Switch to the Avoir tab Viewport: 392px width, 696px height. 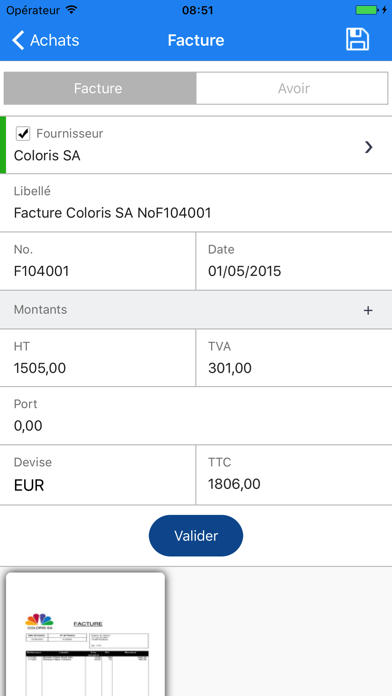pyautogui.click(x=292, y=88)
